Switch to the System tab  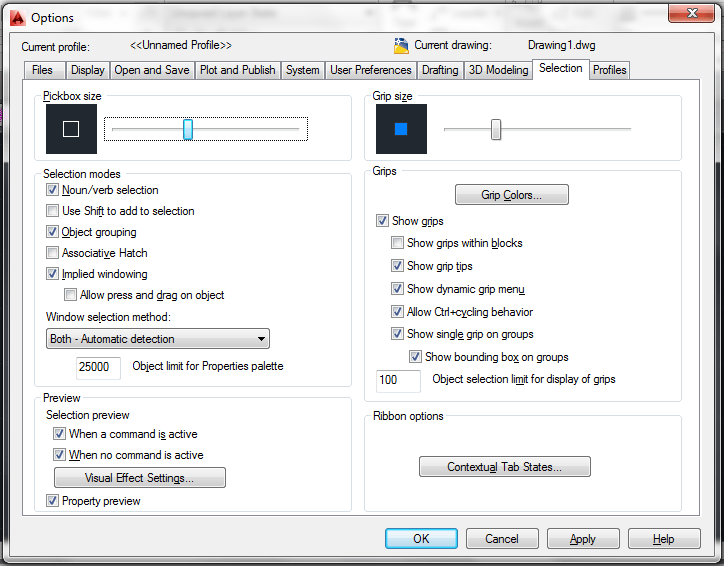tap(302, 70)
